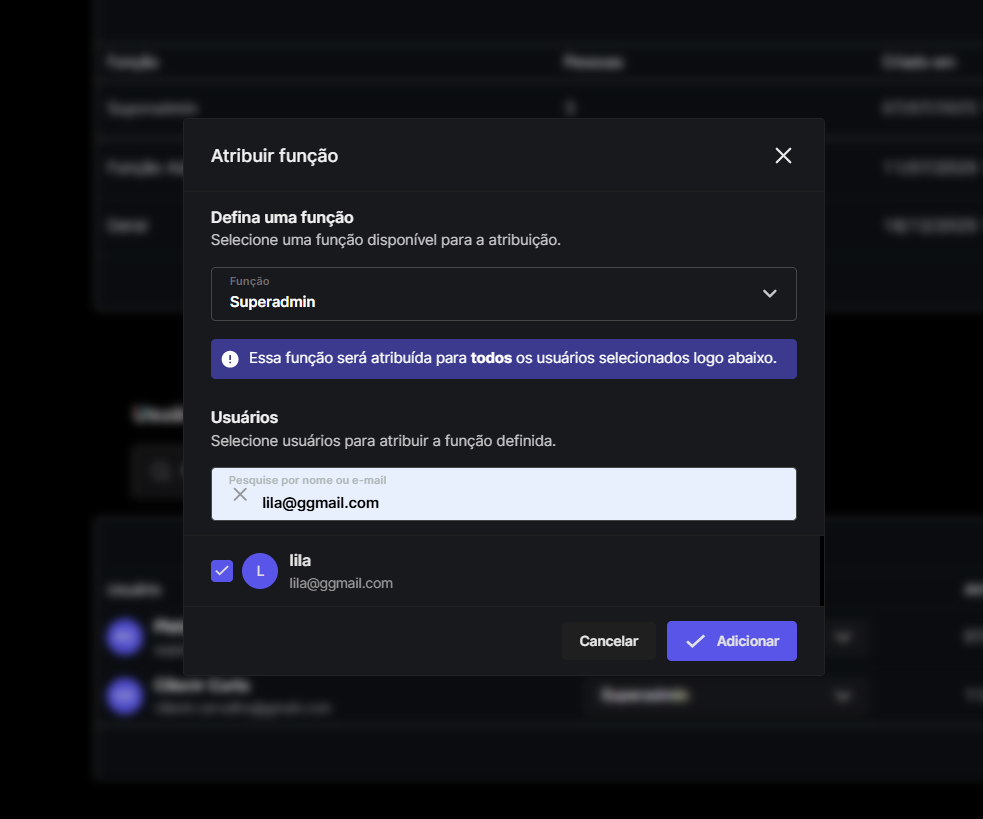Clear the user search with X icon

(240, 494)
